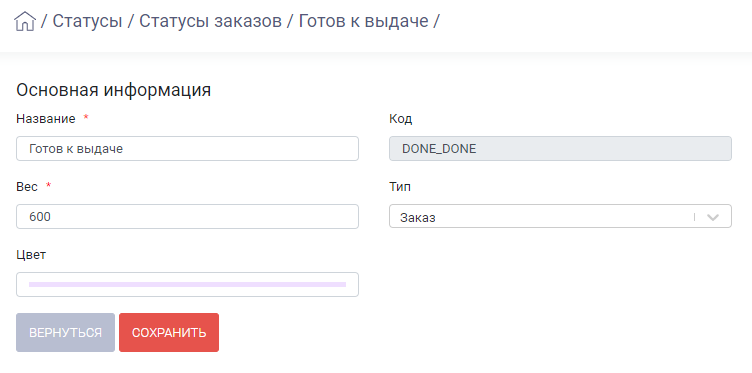752x373 pixels.
Task: Click the ВЕРНУТЬСЯ button
Action: pos(65,333)
